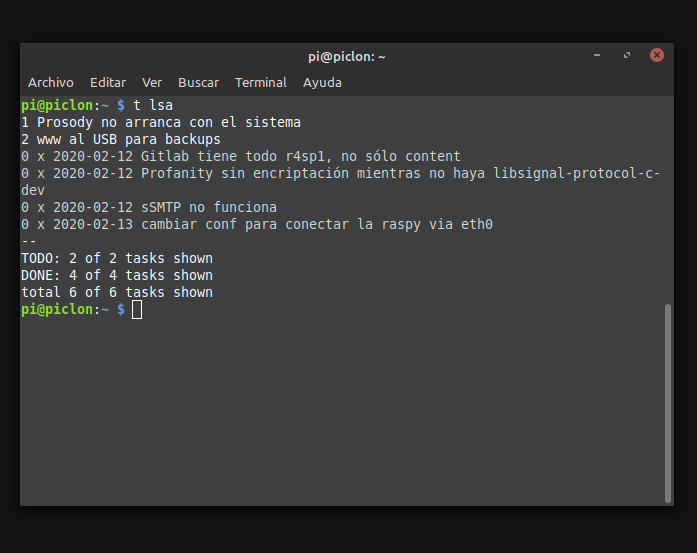Maximize the terminal window
Viewport: 697px width, 553px height.
click(x=627, y=56)
